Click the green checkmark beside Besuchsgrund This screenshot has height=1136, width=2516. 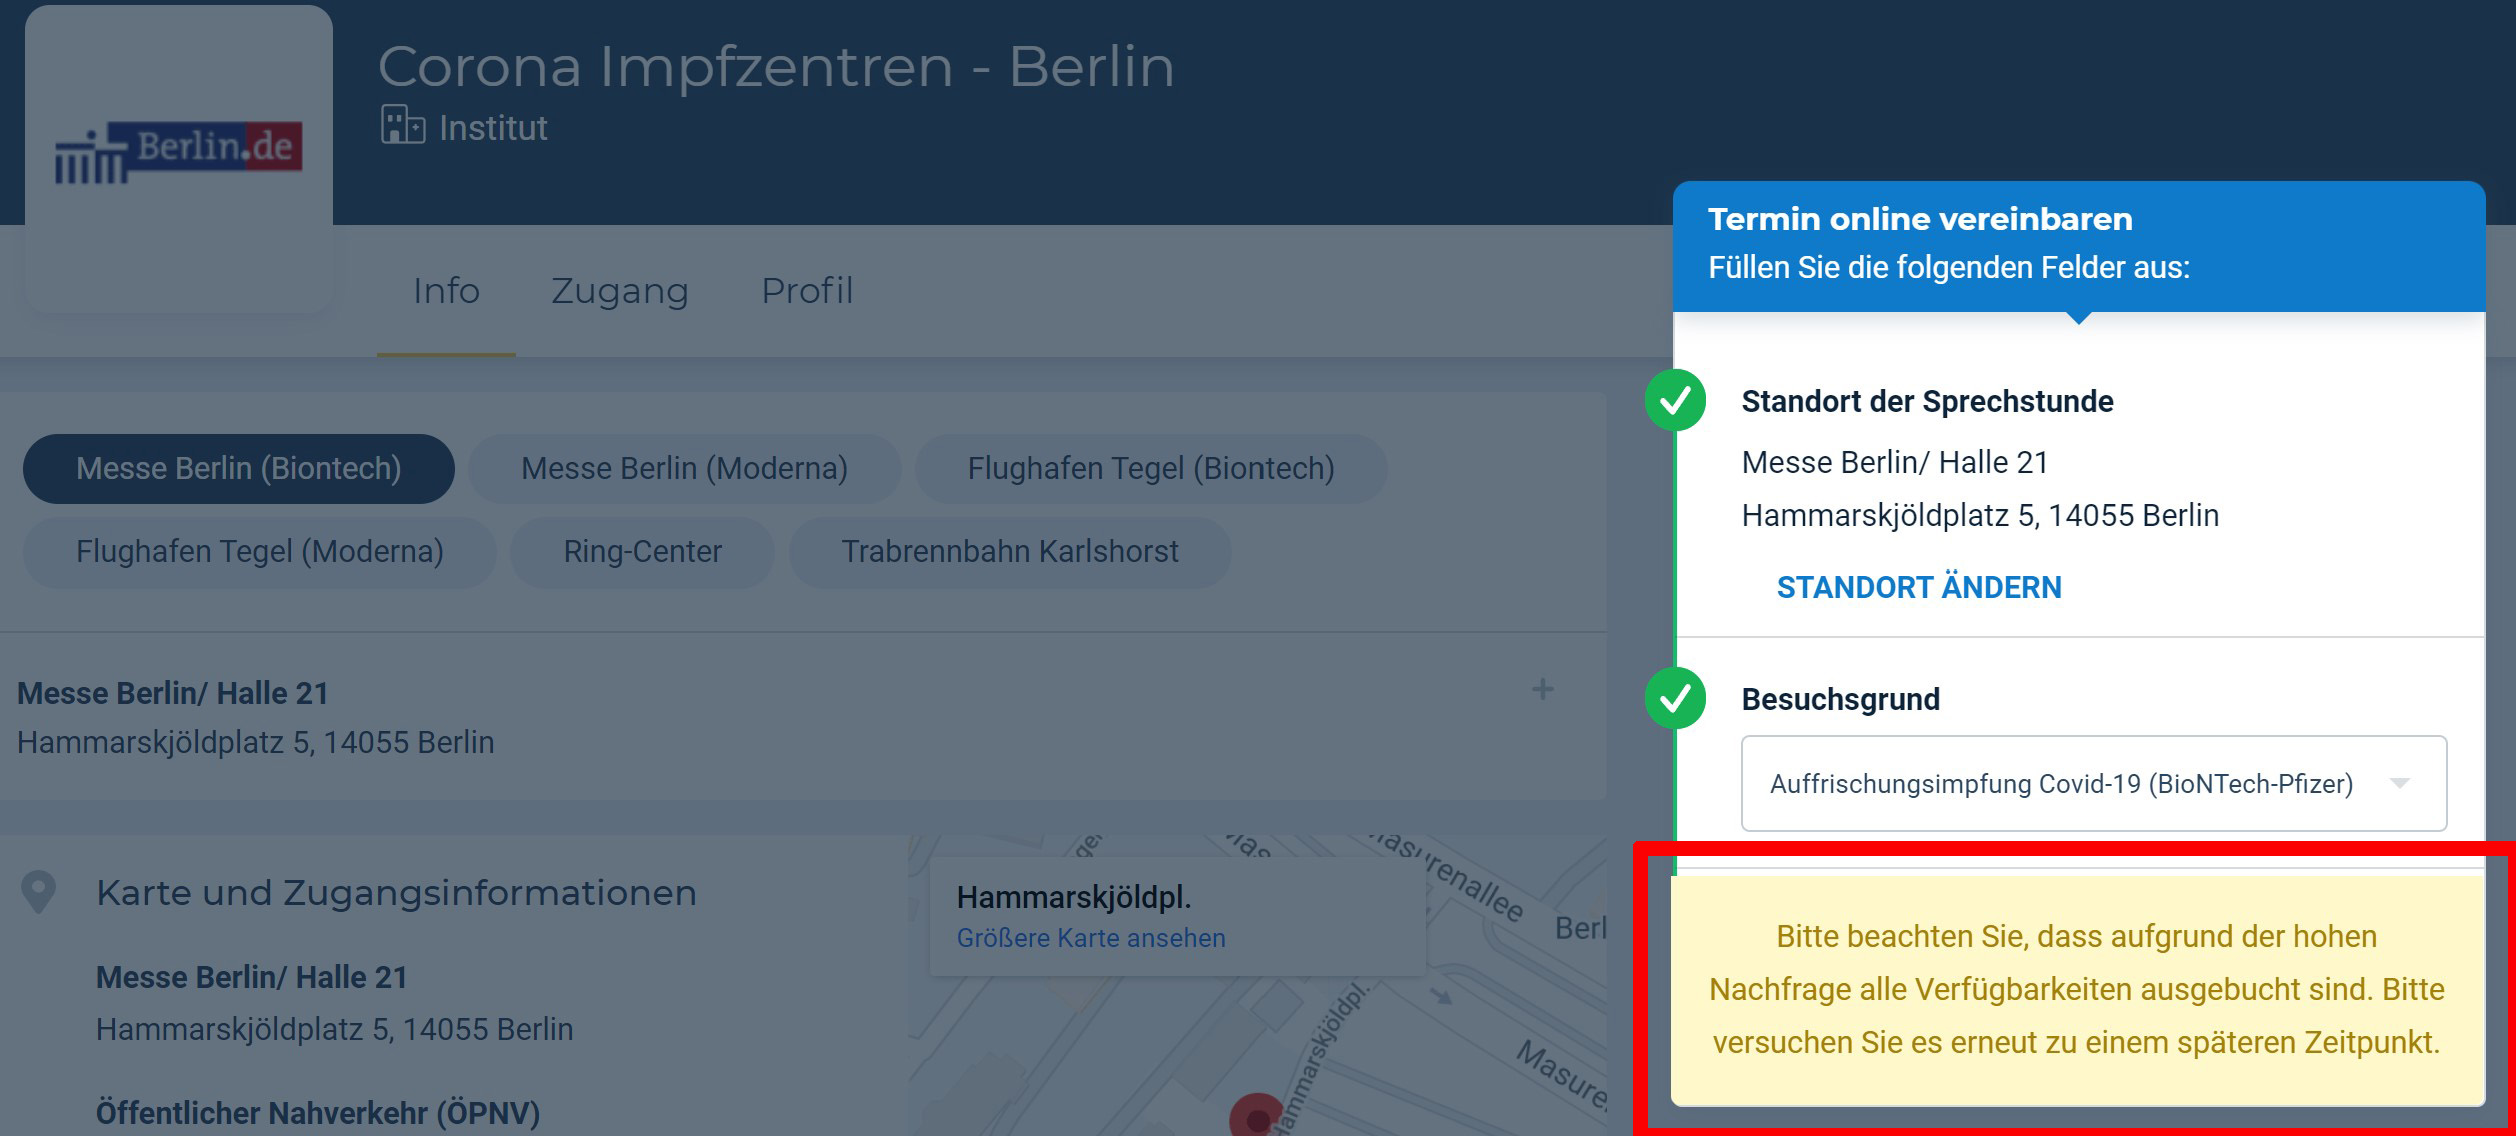point(1676,698)
